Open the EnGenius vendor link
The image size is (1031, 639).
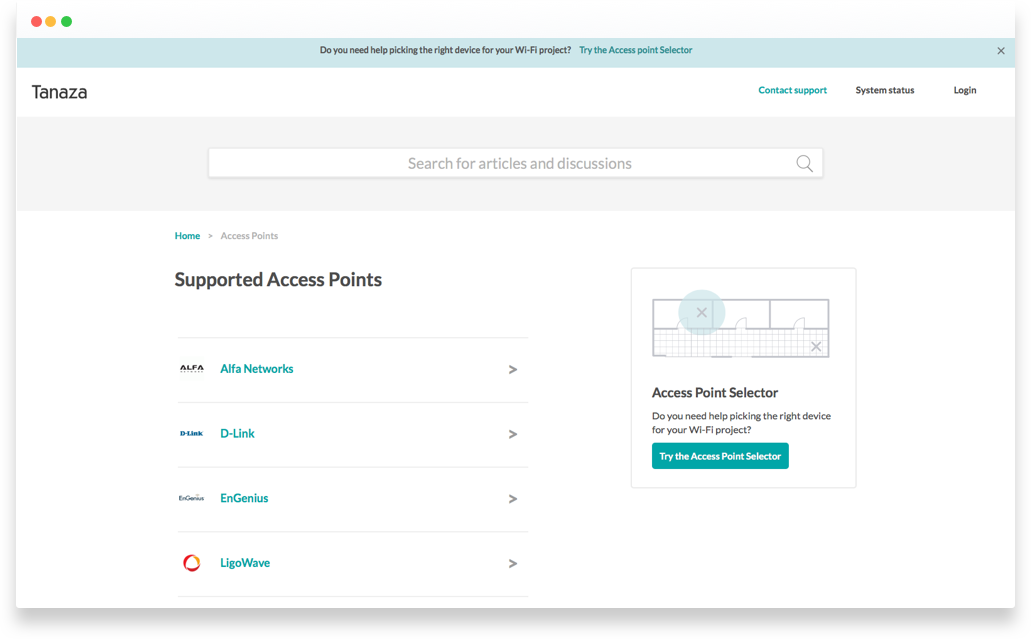(244, 498)
